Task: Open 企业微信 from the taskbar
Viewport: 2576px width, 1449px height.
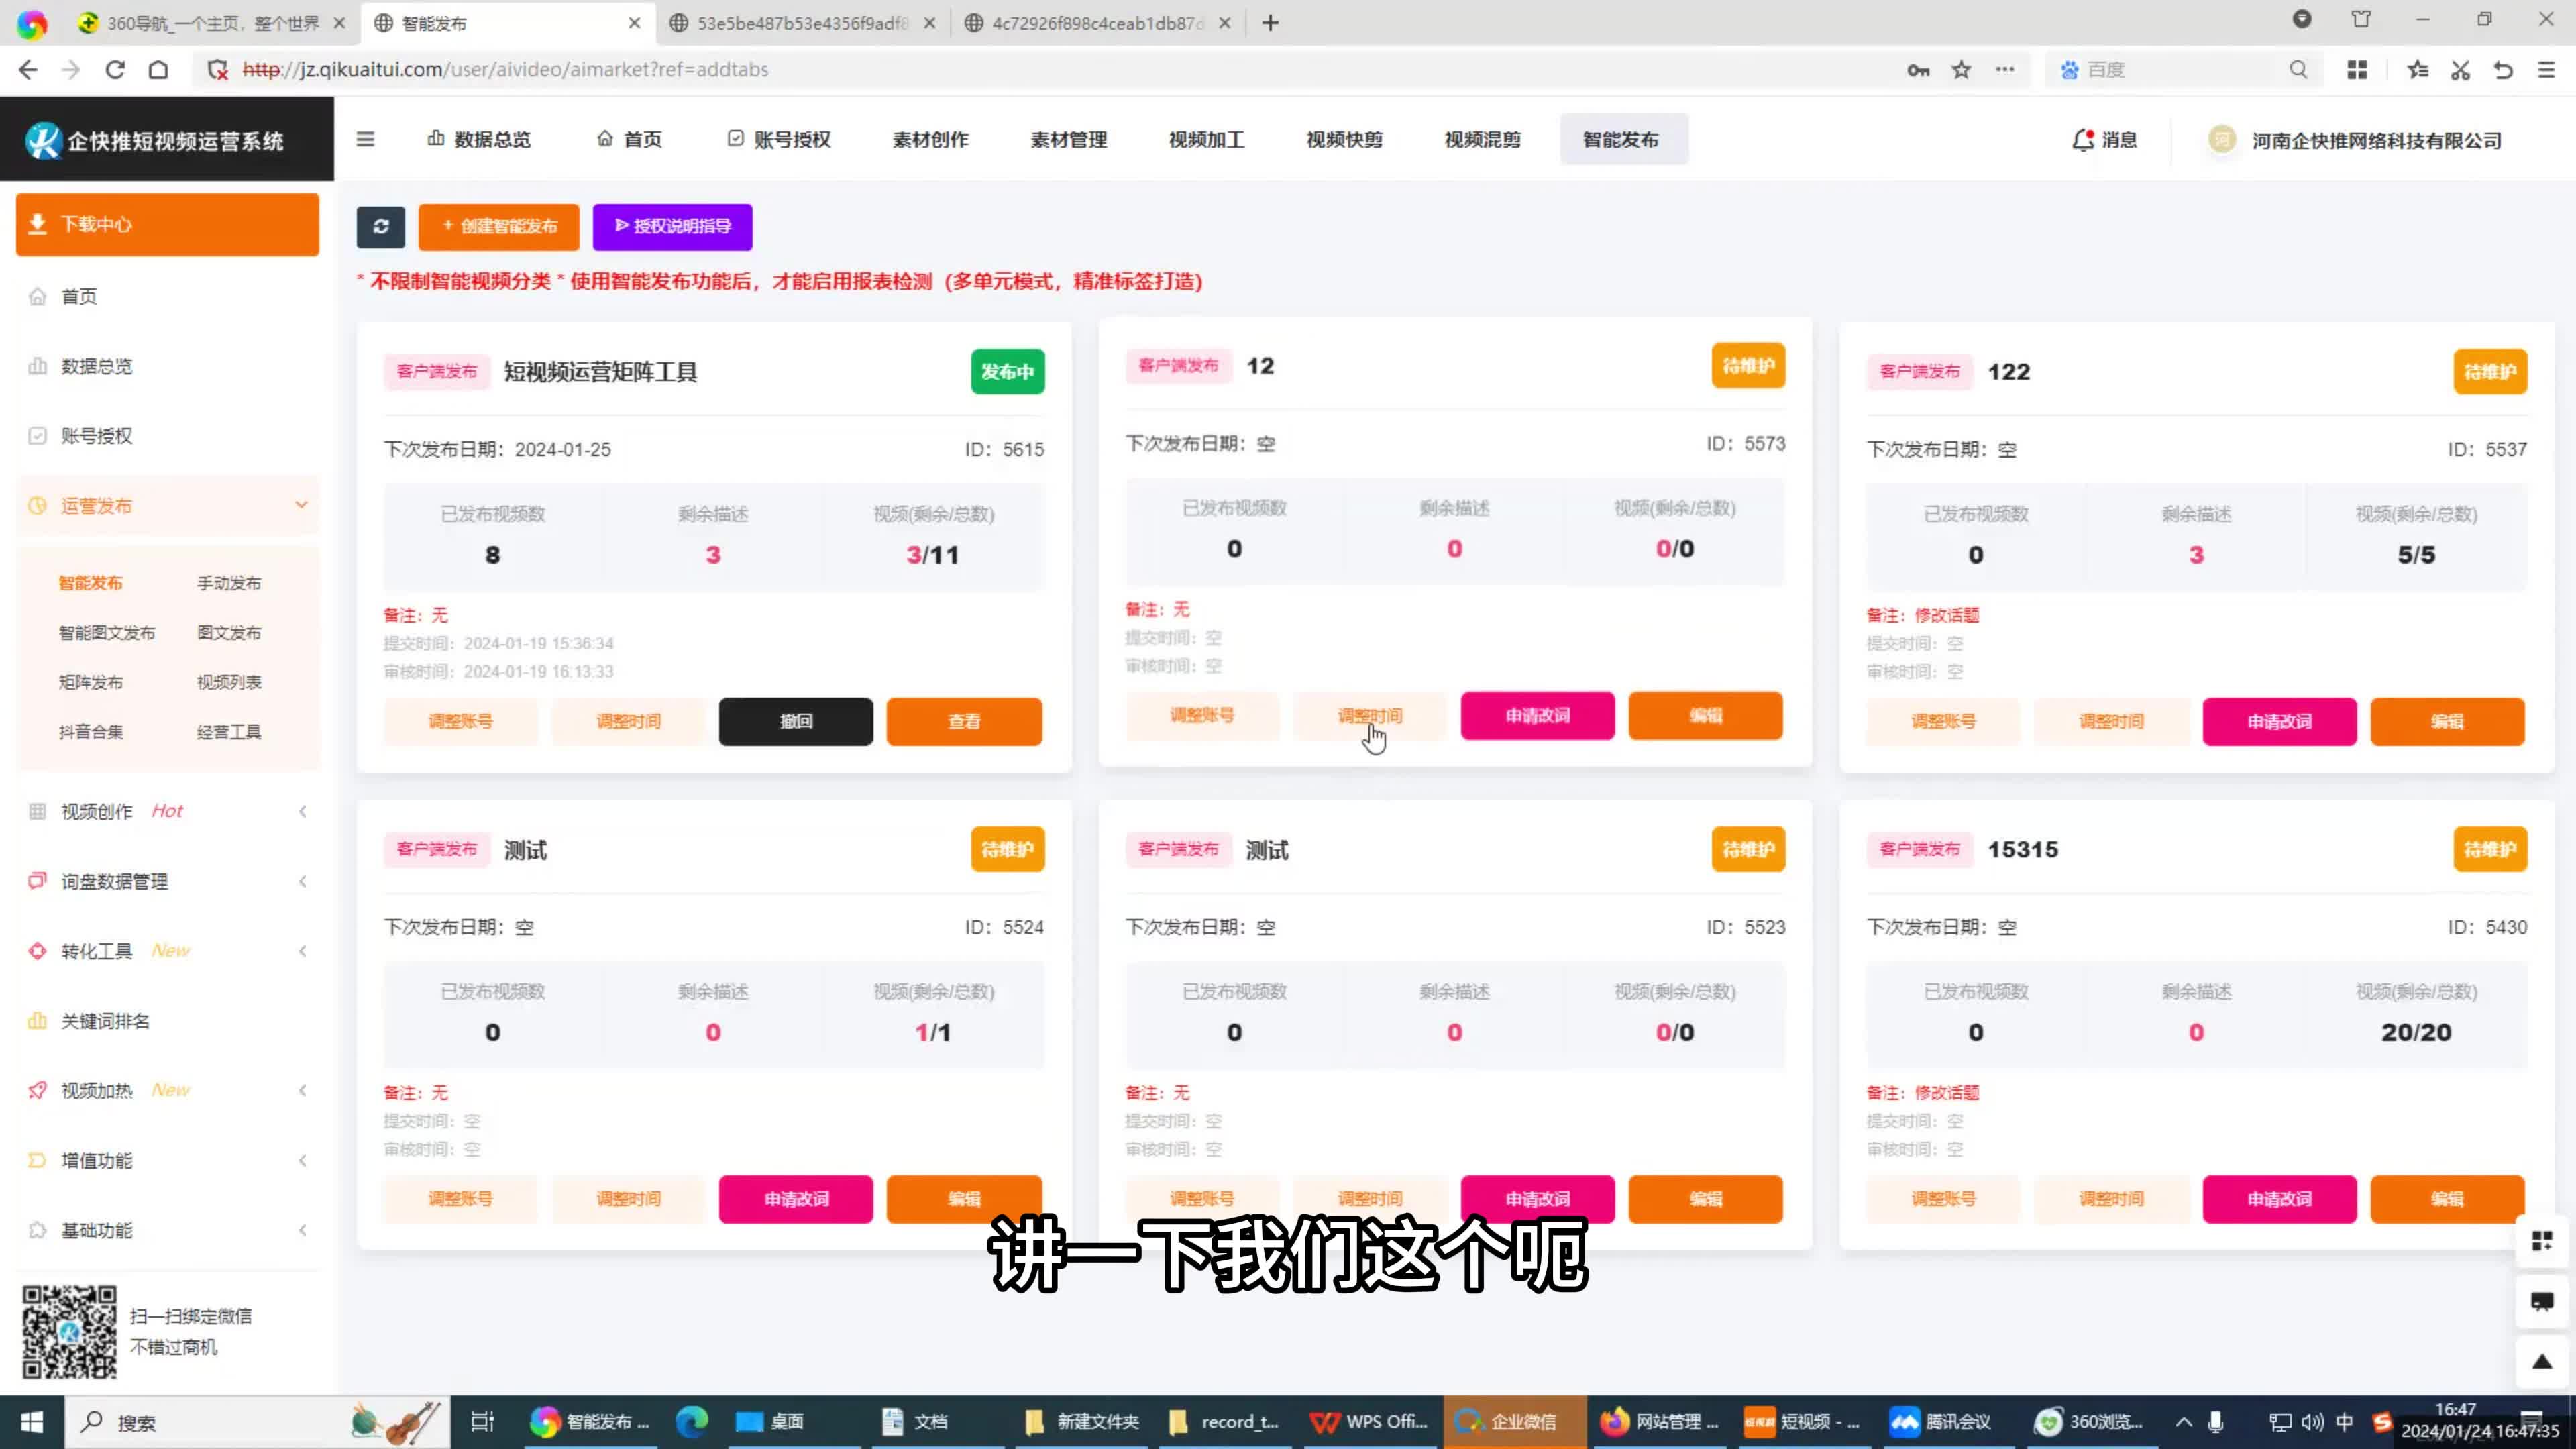Action: tap(1510, 1421)
